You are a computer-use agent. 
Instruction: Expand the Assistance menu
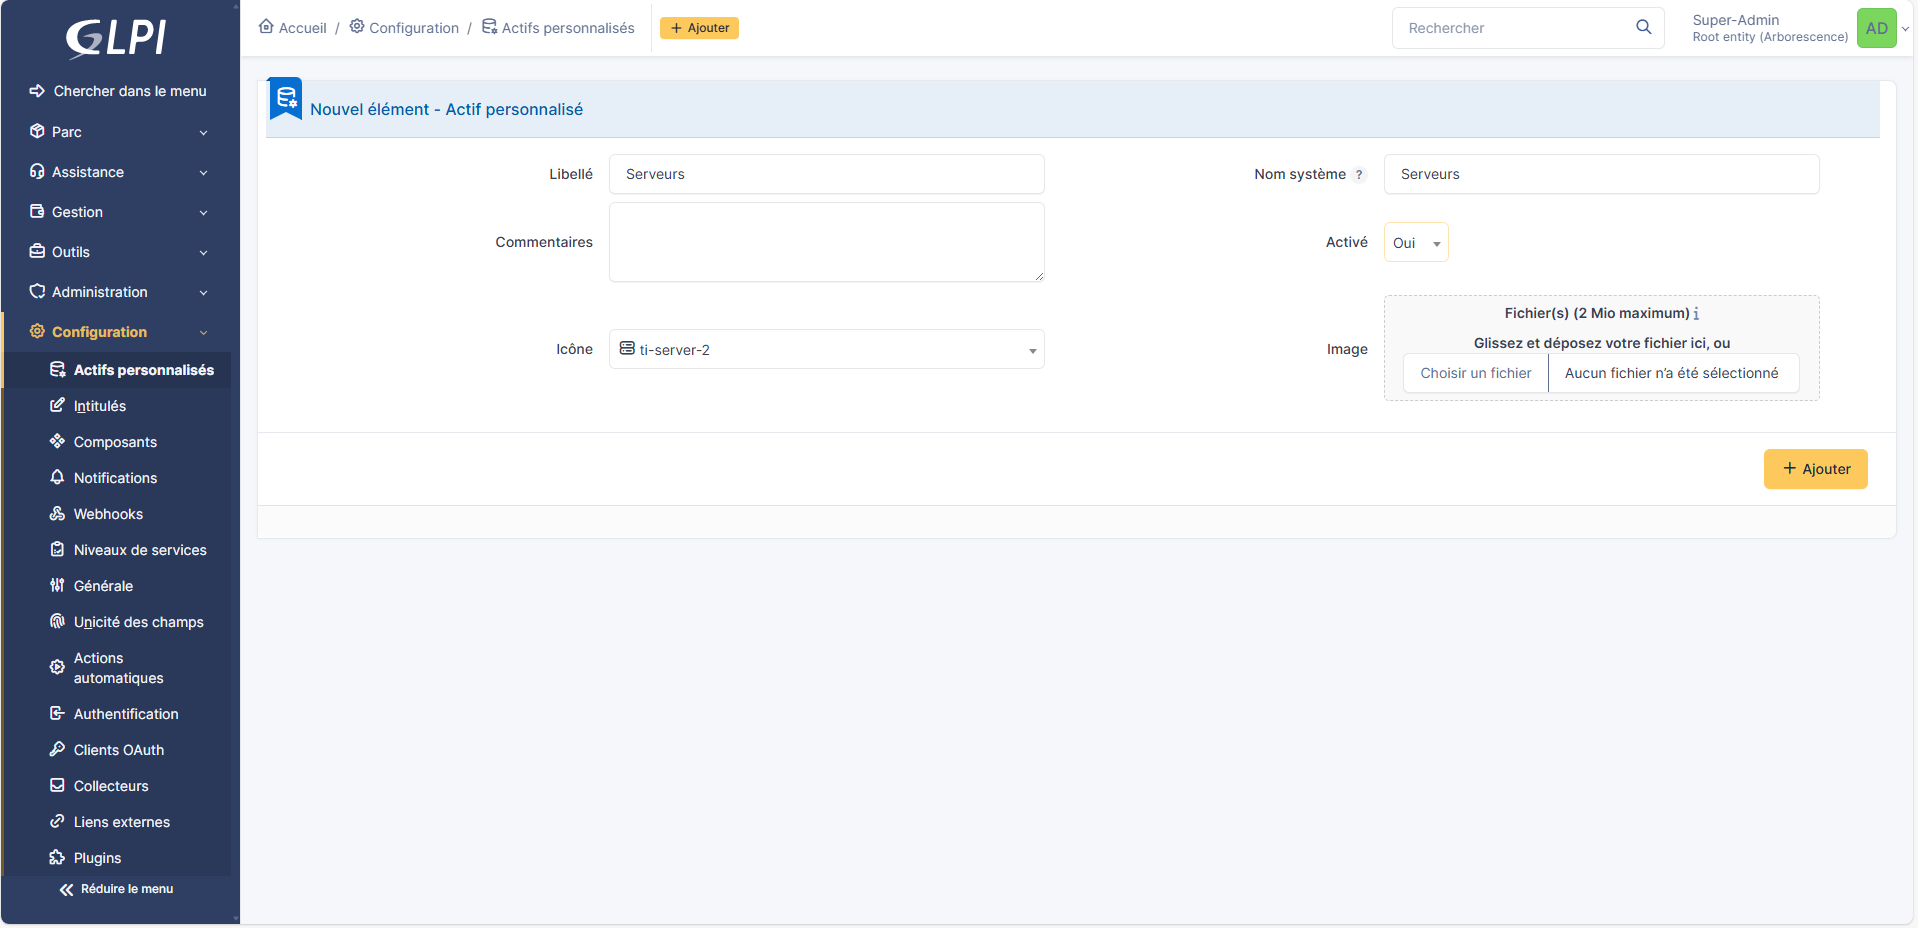(x=119, y=172)
